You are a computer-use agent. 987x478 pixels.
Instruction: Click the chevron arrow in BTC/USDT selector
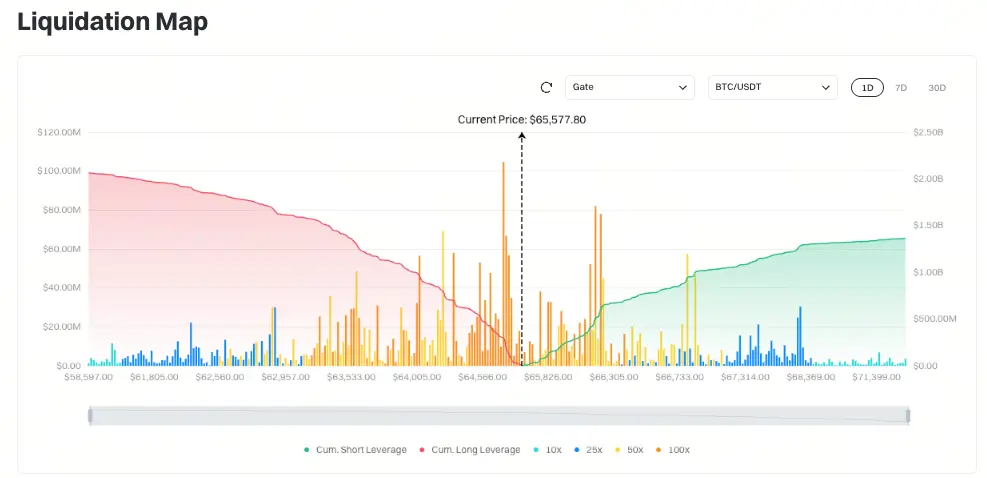(825, 88)
